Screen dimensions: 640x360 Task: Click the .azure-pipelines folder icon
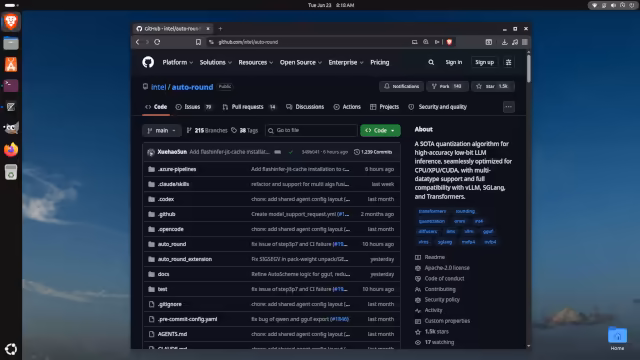tap(151, 169)
